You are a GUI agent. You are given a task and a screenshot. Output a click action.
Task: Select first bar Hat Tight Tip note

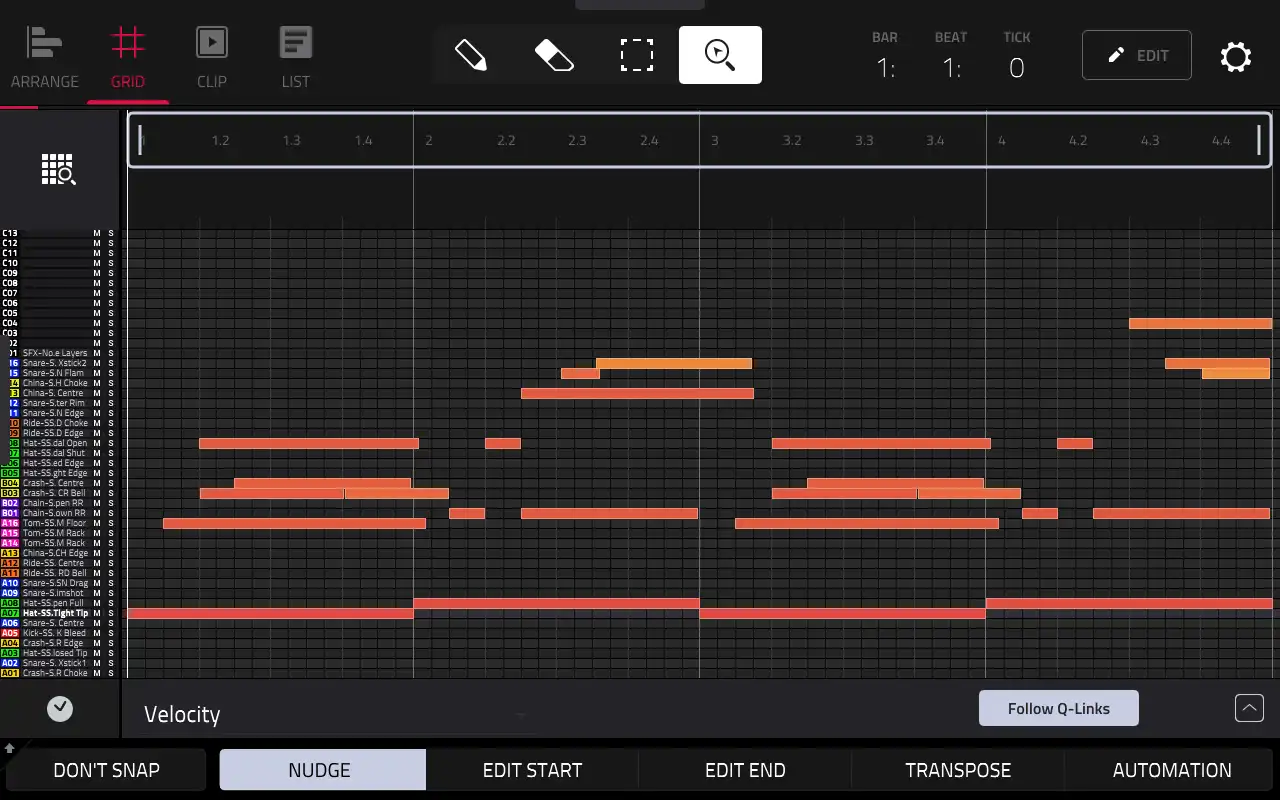pos(270,613)
